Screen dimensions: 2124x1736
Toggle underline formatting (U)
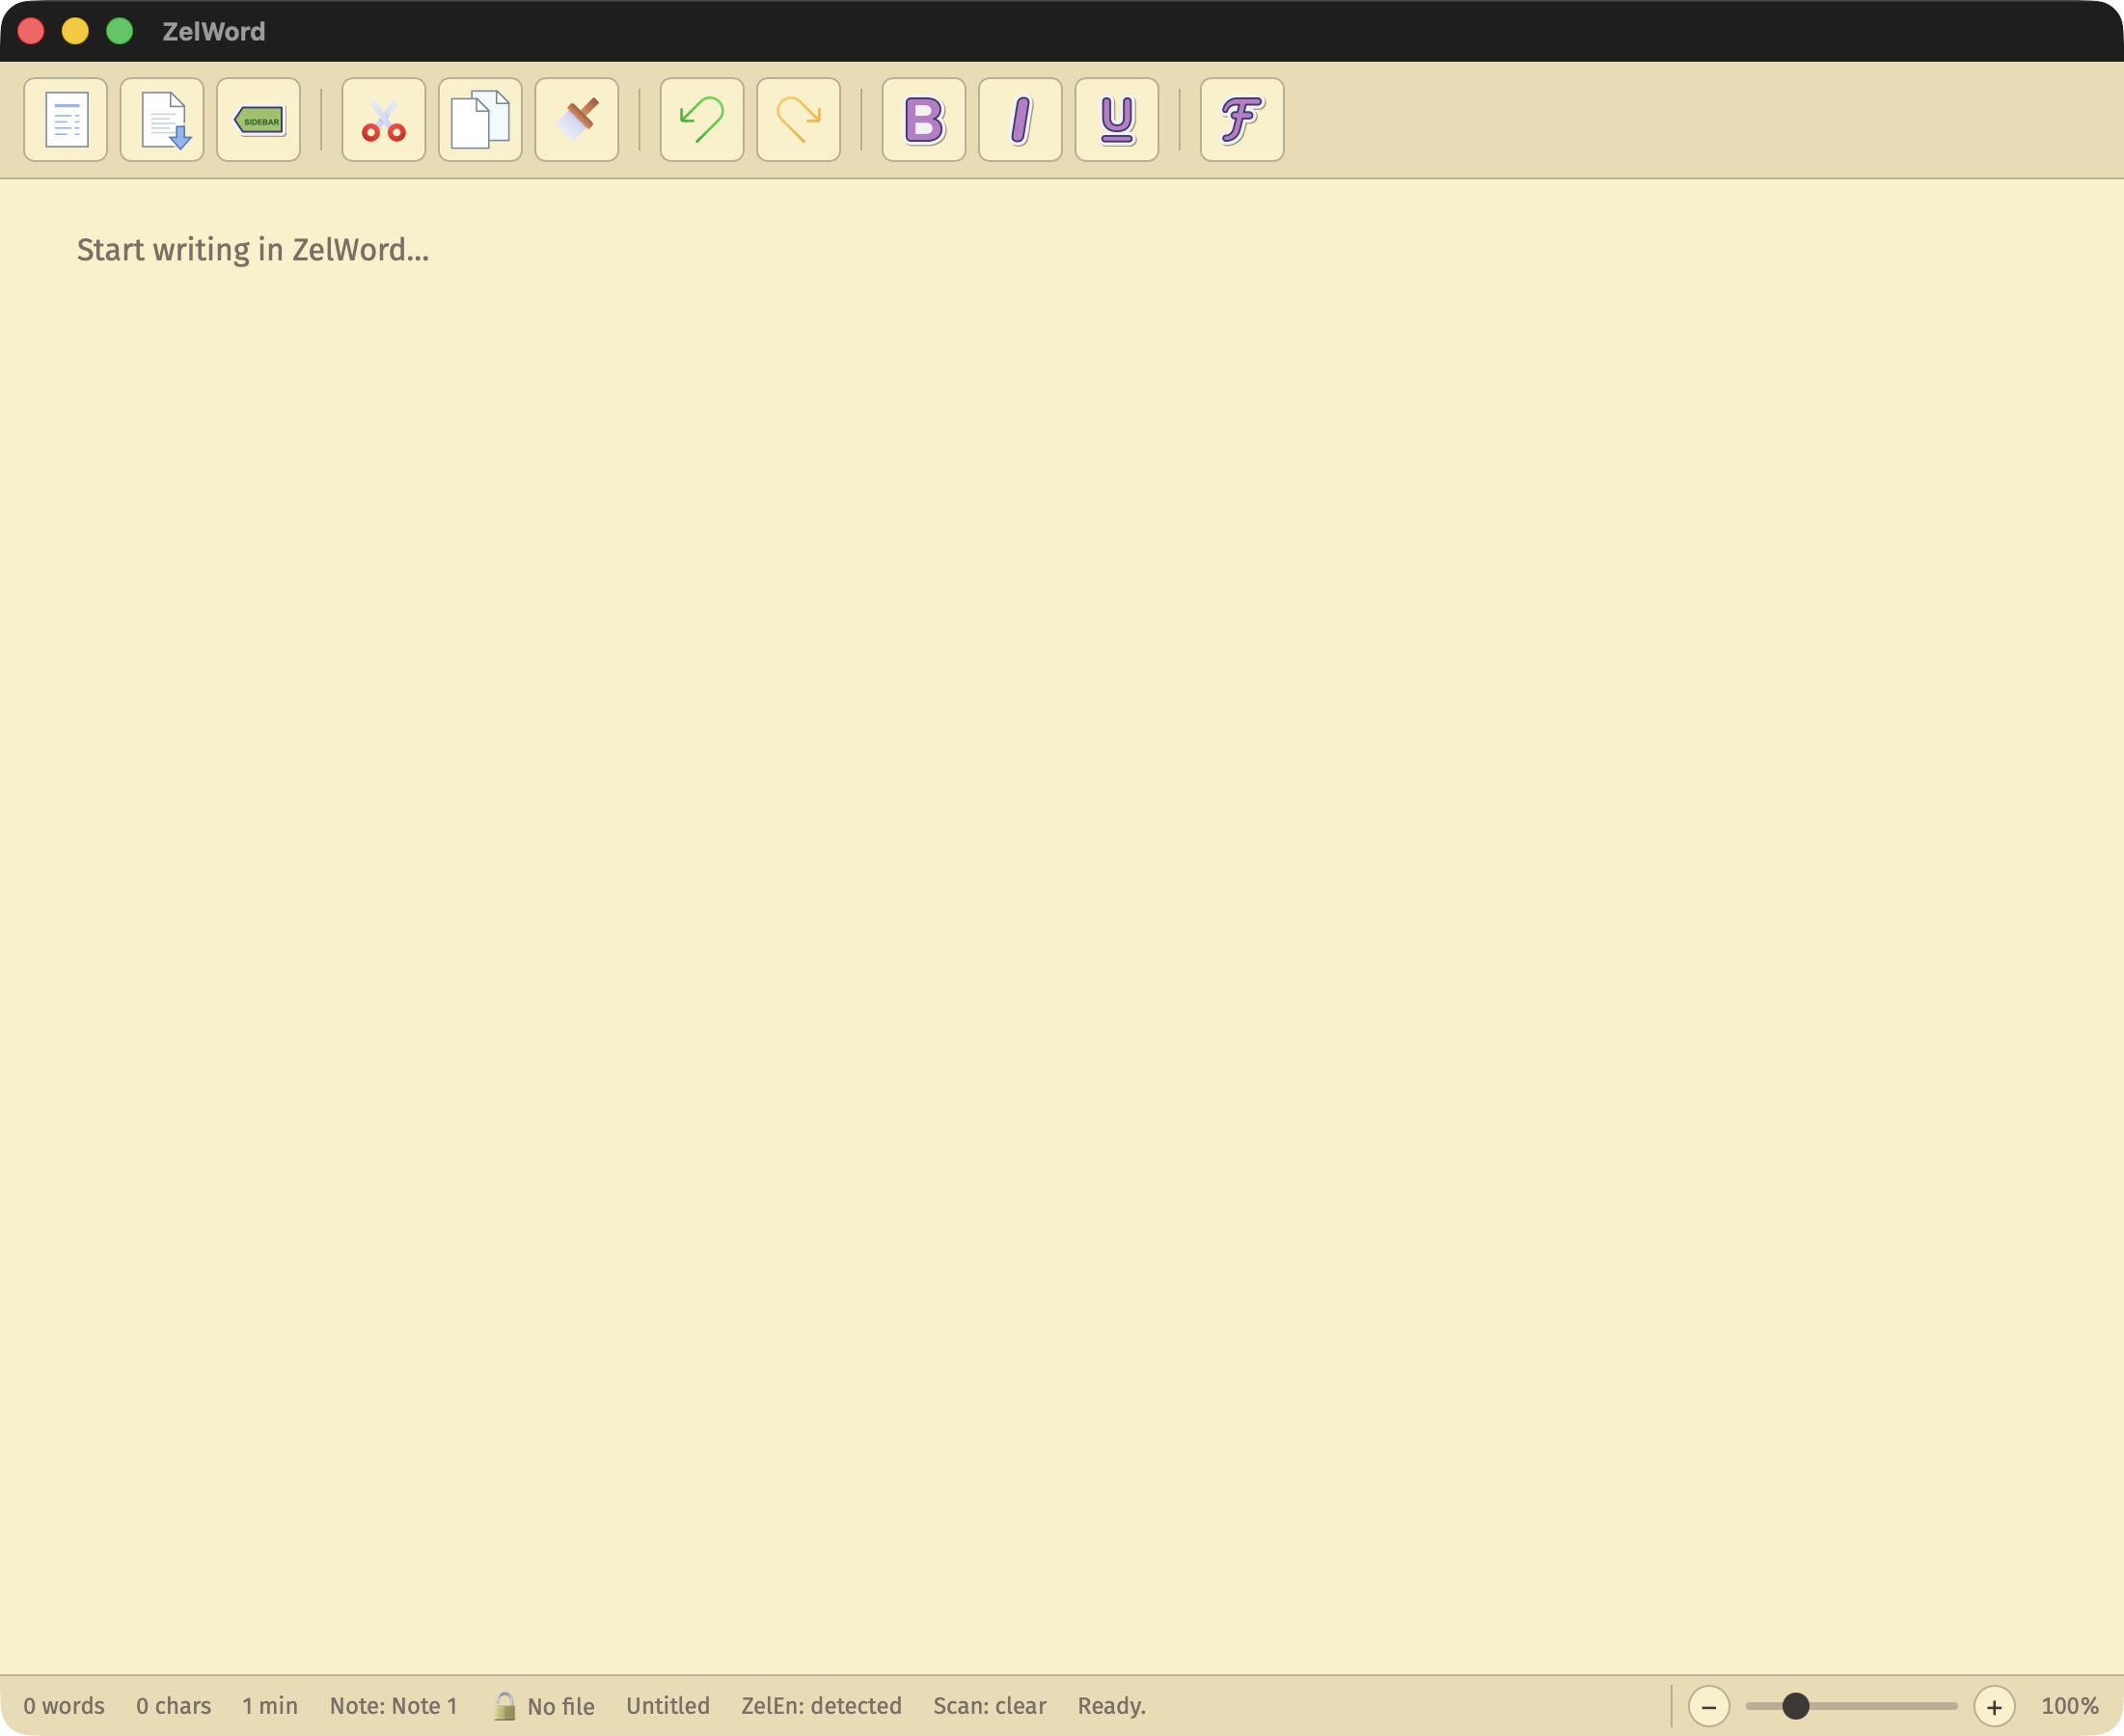click(1117, 120)
